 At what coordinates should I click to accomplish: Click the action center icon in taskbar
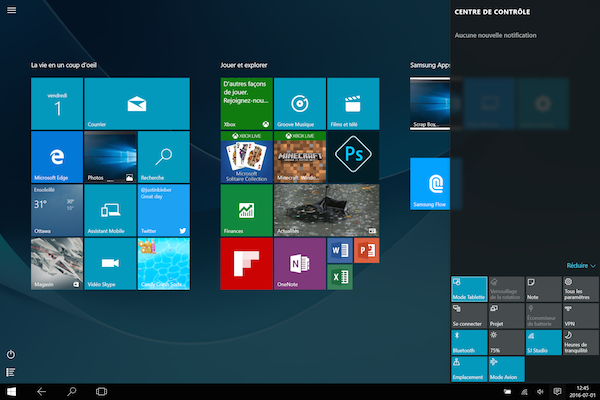click(x=558, y=392)
